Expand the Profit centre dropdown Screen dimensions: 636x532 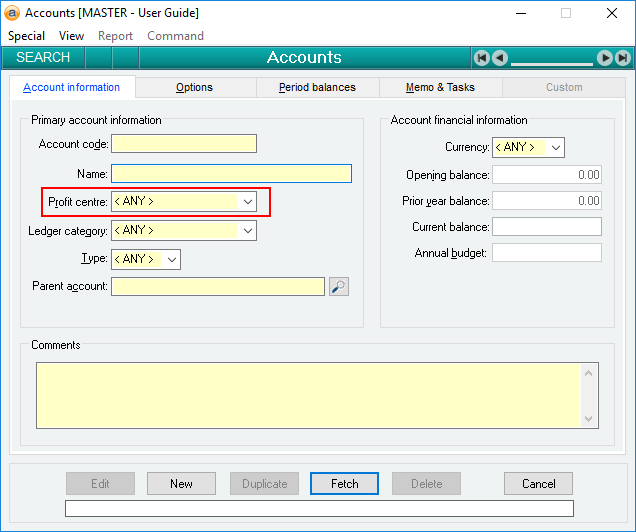point(247,202)
